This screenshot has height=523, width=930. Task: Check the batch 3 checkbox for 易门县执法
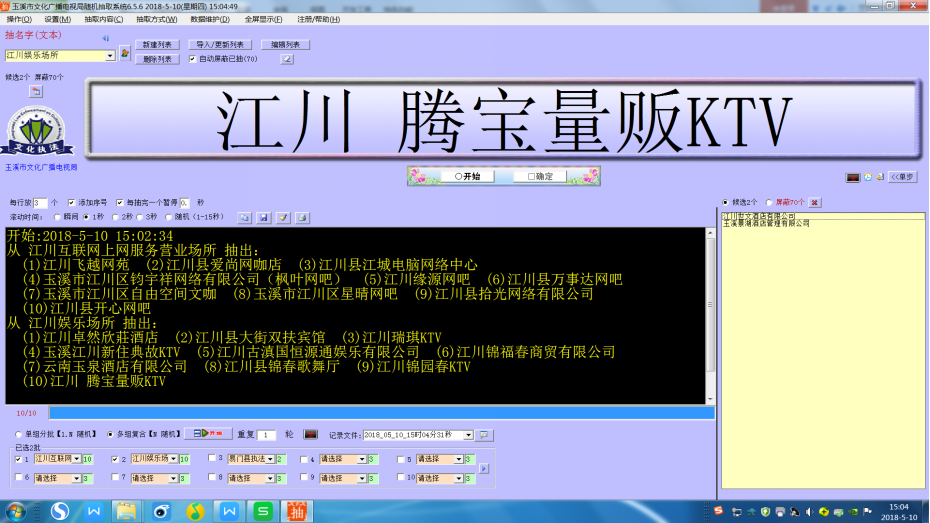pyautogui.click(x=212, y=458)
